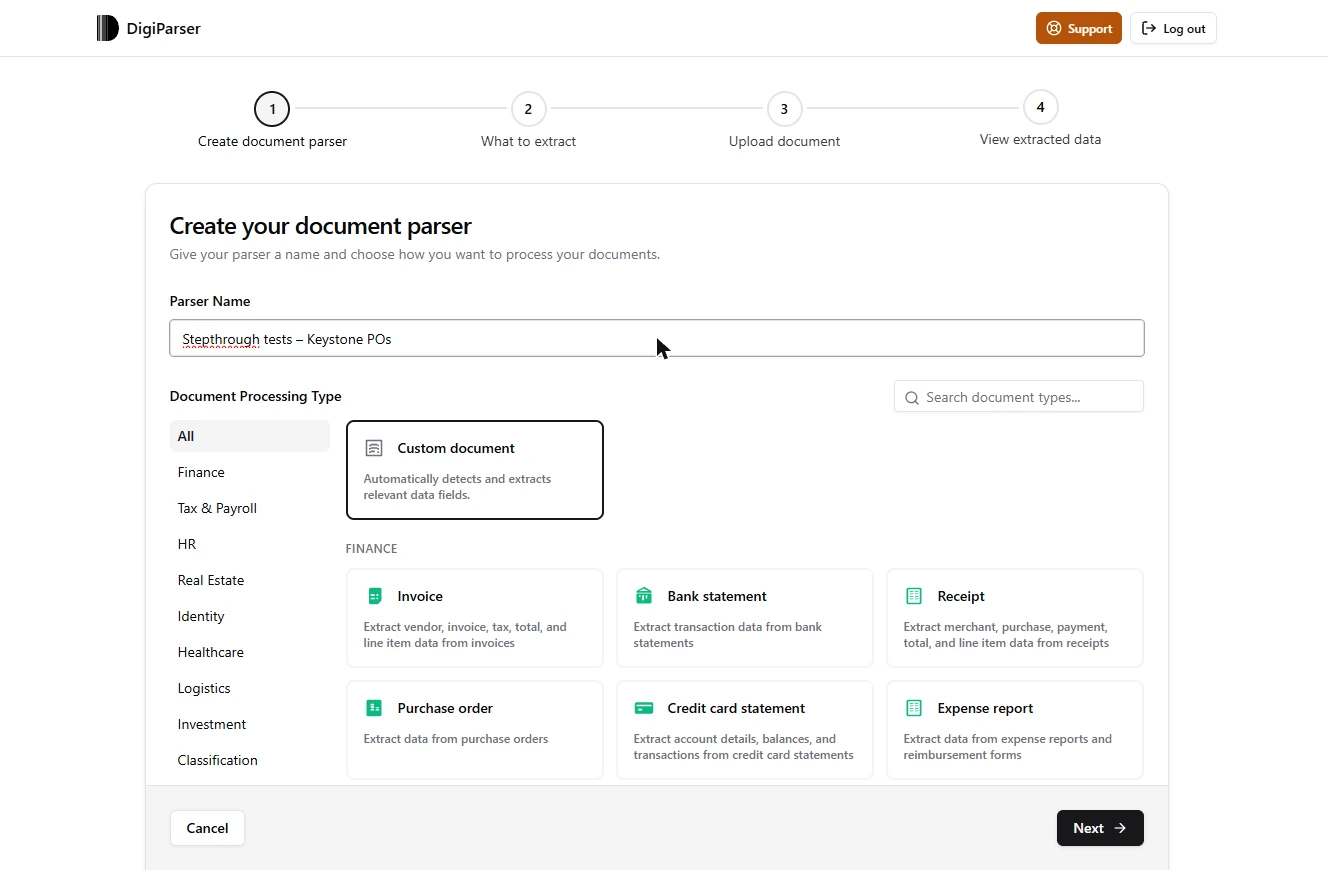Click the Expense report card icon
The image size is (1328, 870).
tap(914, 708)
